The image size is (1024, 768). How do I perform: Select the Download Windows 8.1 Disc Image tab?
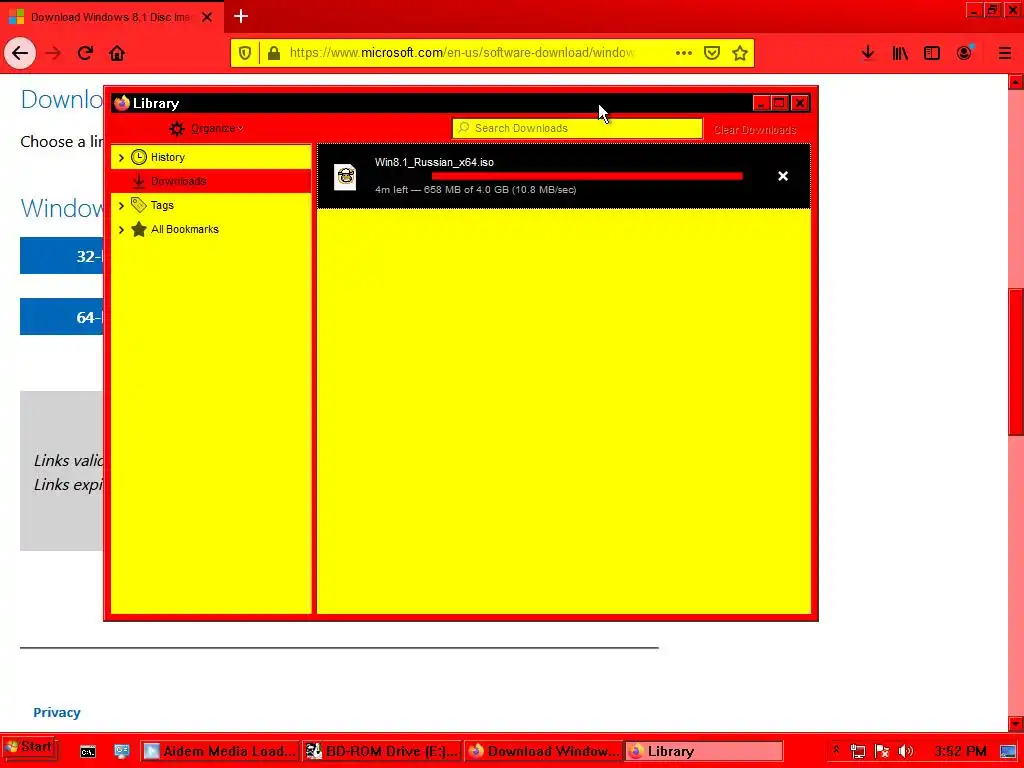111,17
